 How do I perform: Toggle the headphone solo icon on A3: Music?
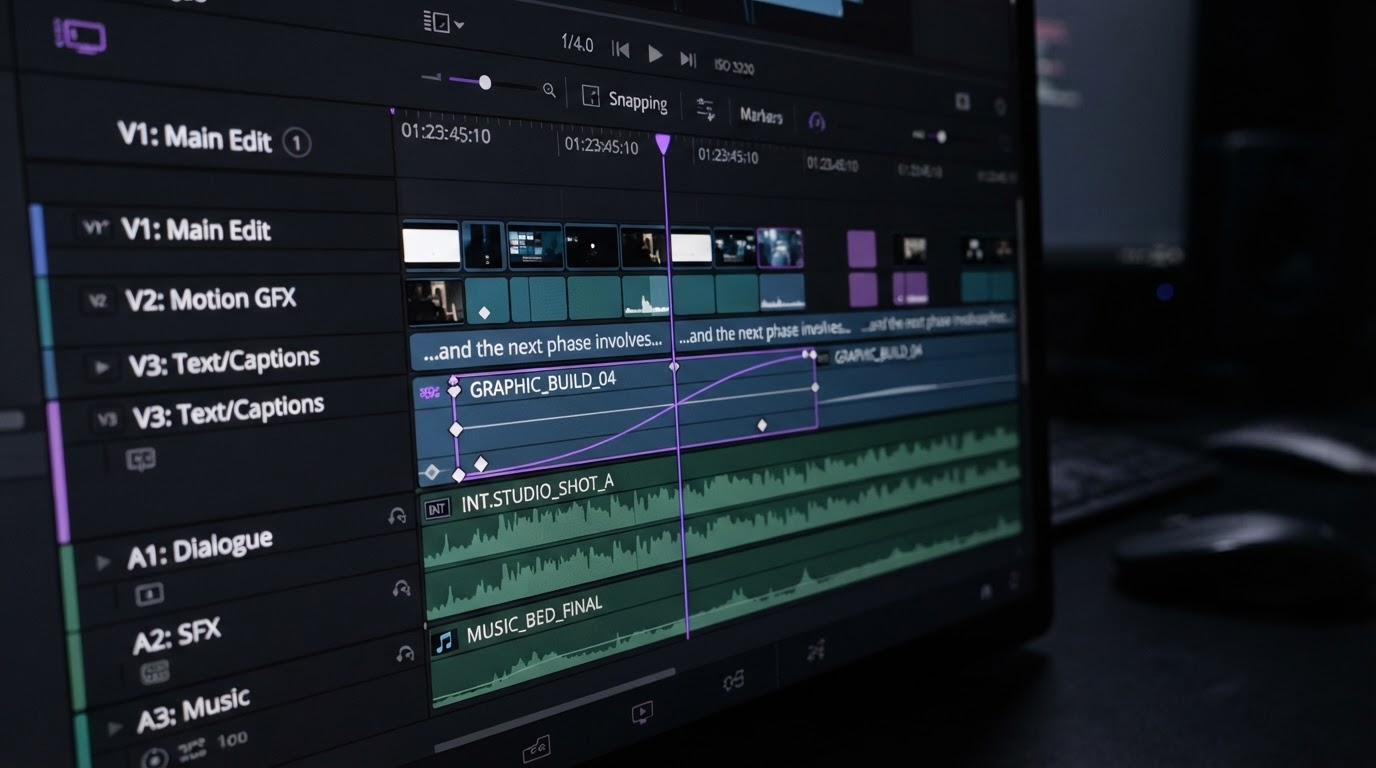point(405,654)
